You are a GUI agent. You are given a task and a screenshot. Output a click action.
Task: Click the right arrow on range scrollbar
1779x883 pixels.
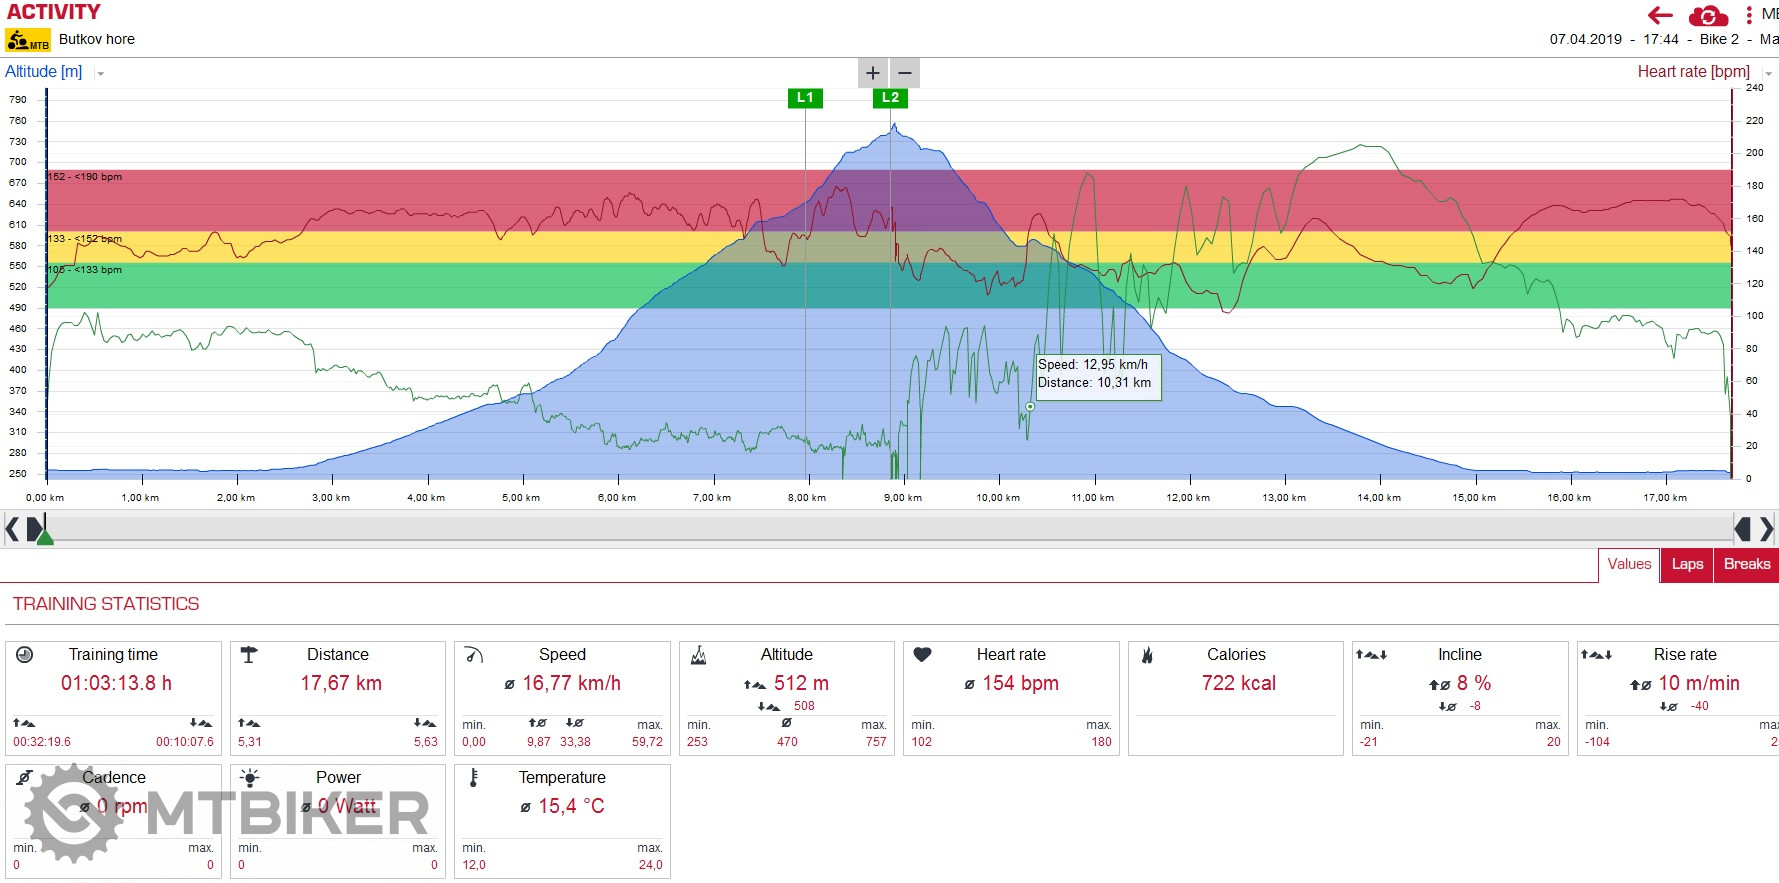click(1767, 528)
